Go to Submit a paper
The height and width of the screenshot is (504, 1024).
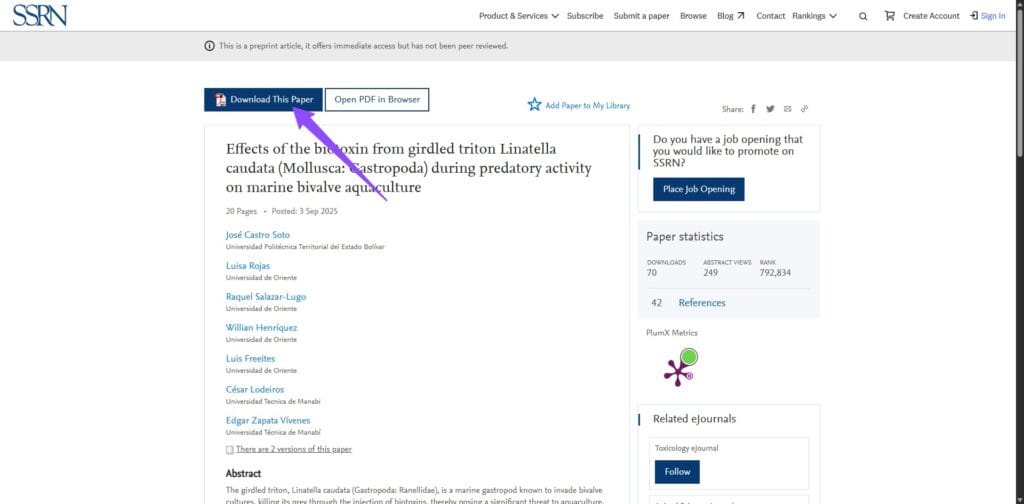tap(641, 16)
